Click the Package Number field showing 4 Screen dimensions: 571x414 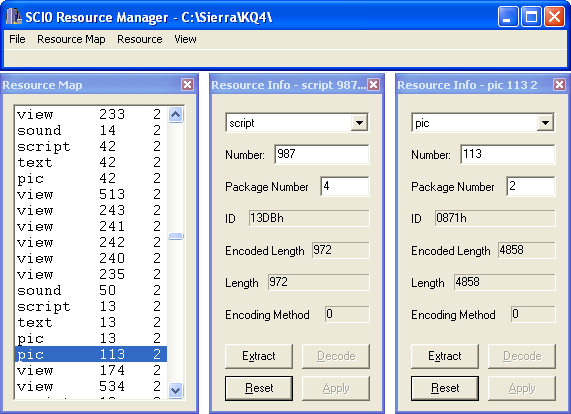pos(345,186)
